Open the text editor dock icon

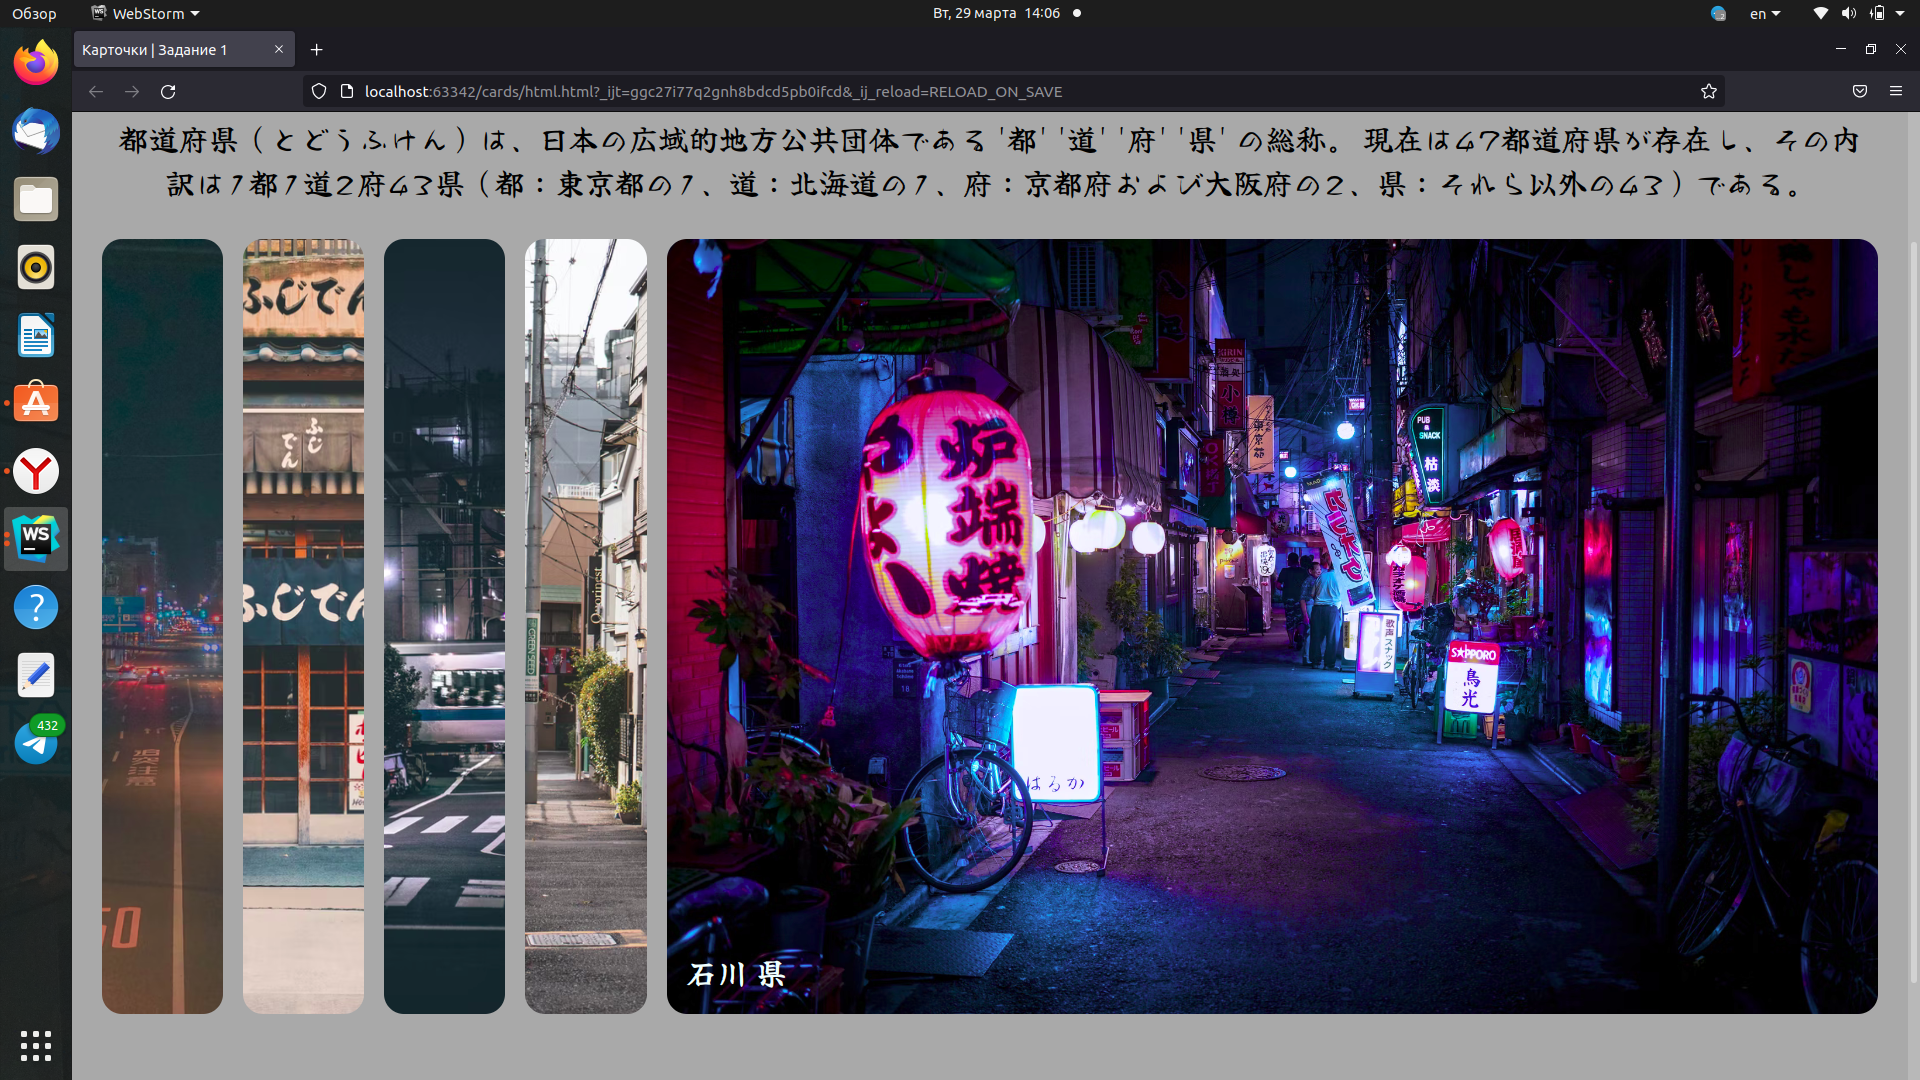pyautogui.click(x=36, y=675)
